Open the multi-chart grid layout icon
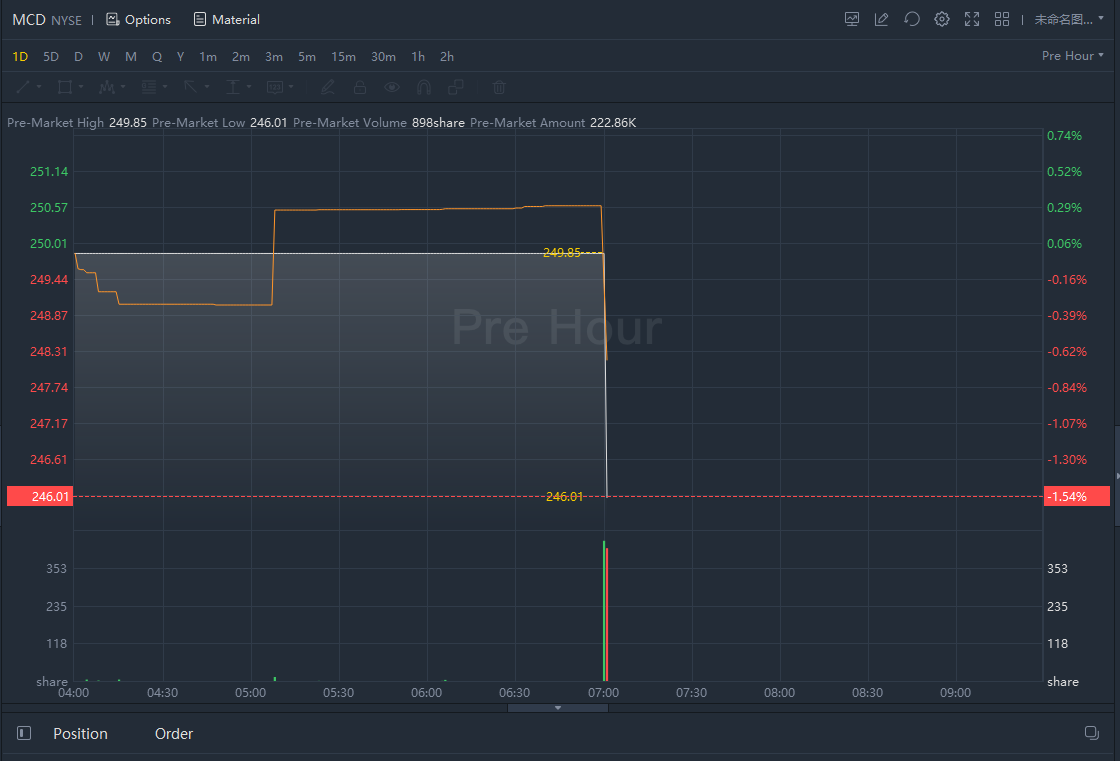Viewport: 1120px width, 761px height. [1001, 19]
